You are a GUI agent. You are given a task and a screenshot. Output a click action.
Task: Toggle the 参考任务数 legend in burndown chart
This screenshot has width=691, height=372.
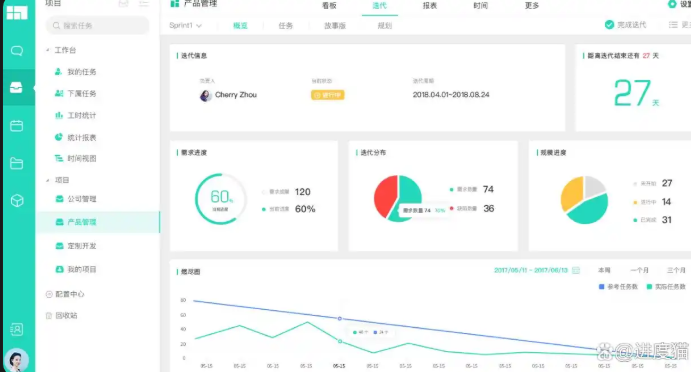point(618,286)
